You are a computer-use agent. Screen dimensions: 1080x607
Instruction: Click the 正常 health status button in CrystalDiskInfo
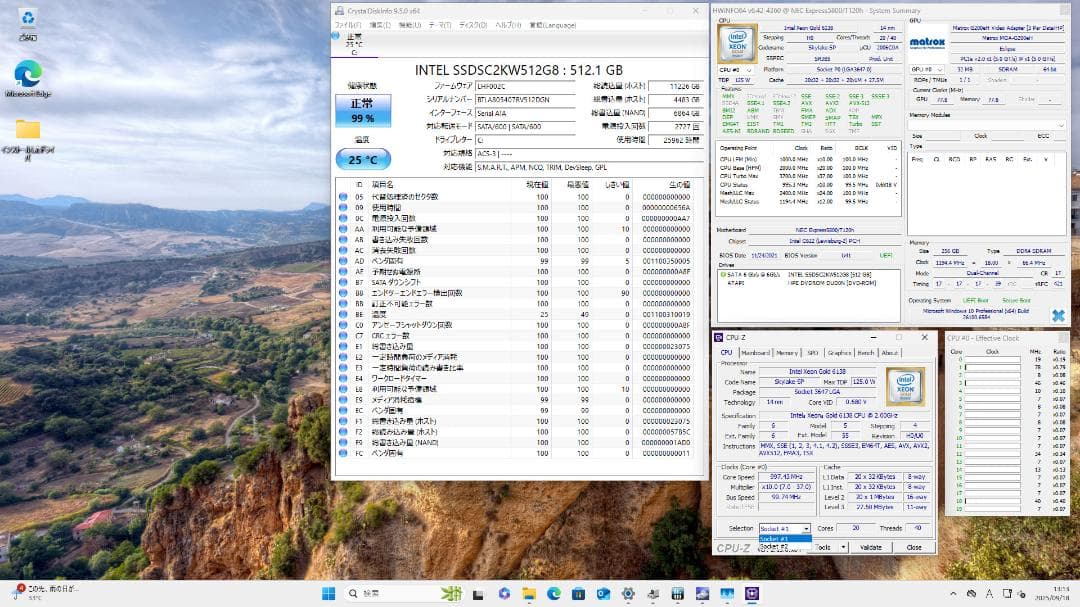click(361, 108)
